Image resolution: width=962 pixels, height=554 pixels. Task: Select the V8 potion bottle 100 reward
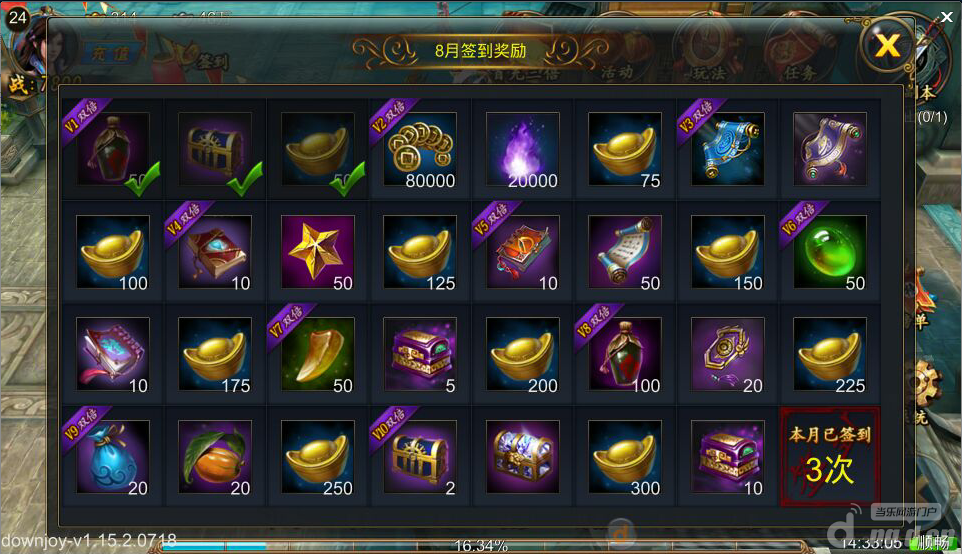625,354
